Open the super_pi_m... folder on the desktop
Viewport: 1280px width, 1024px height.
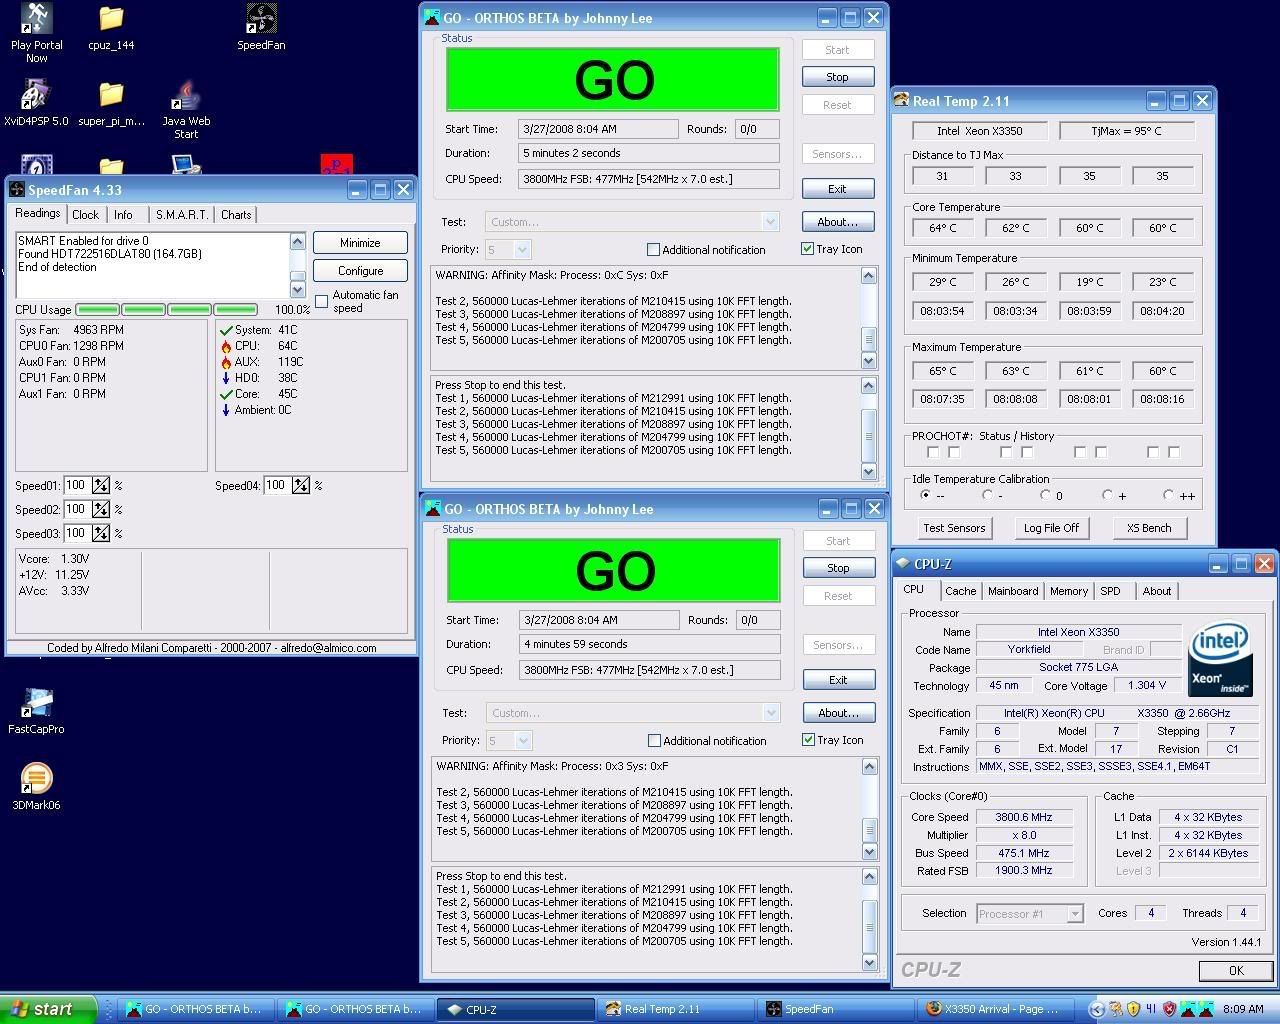111,104
